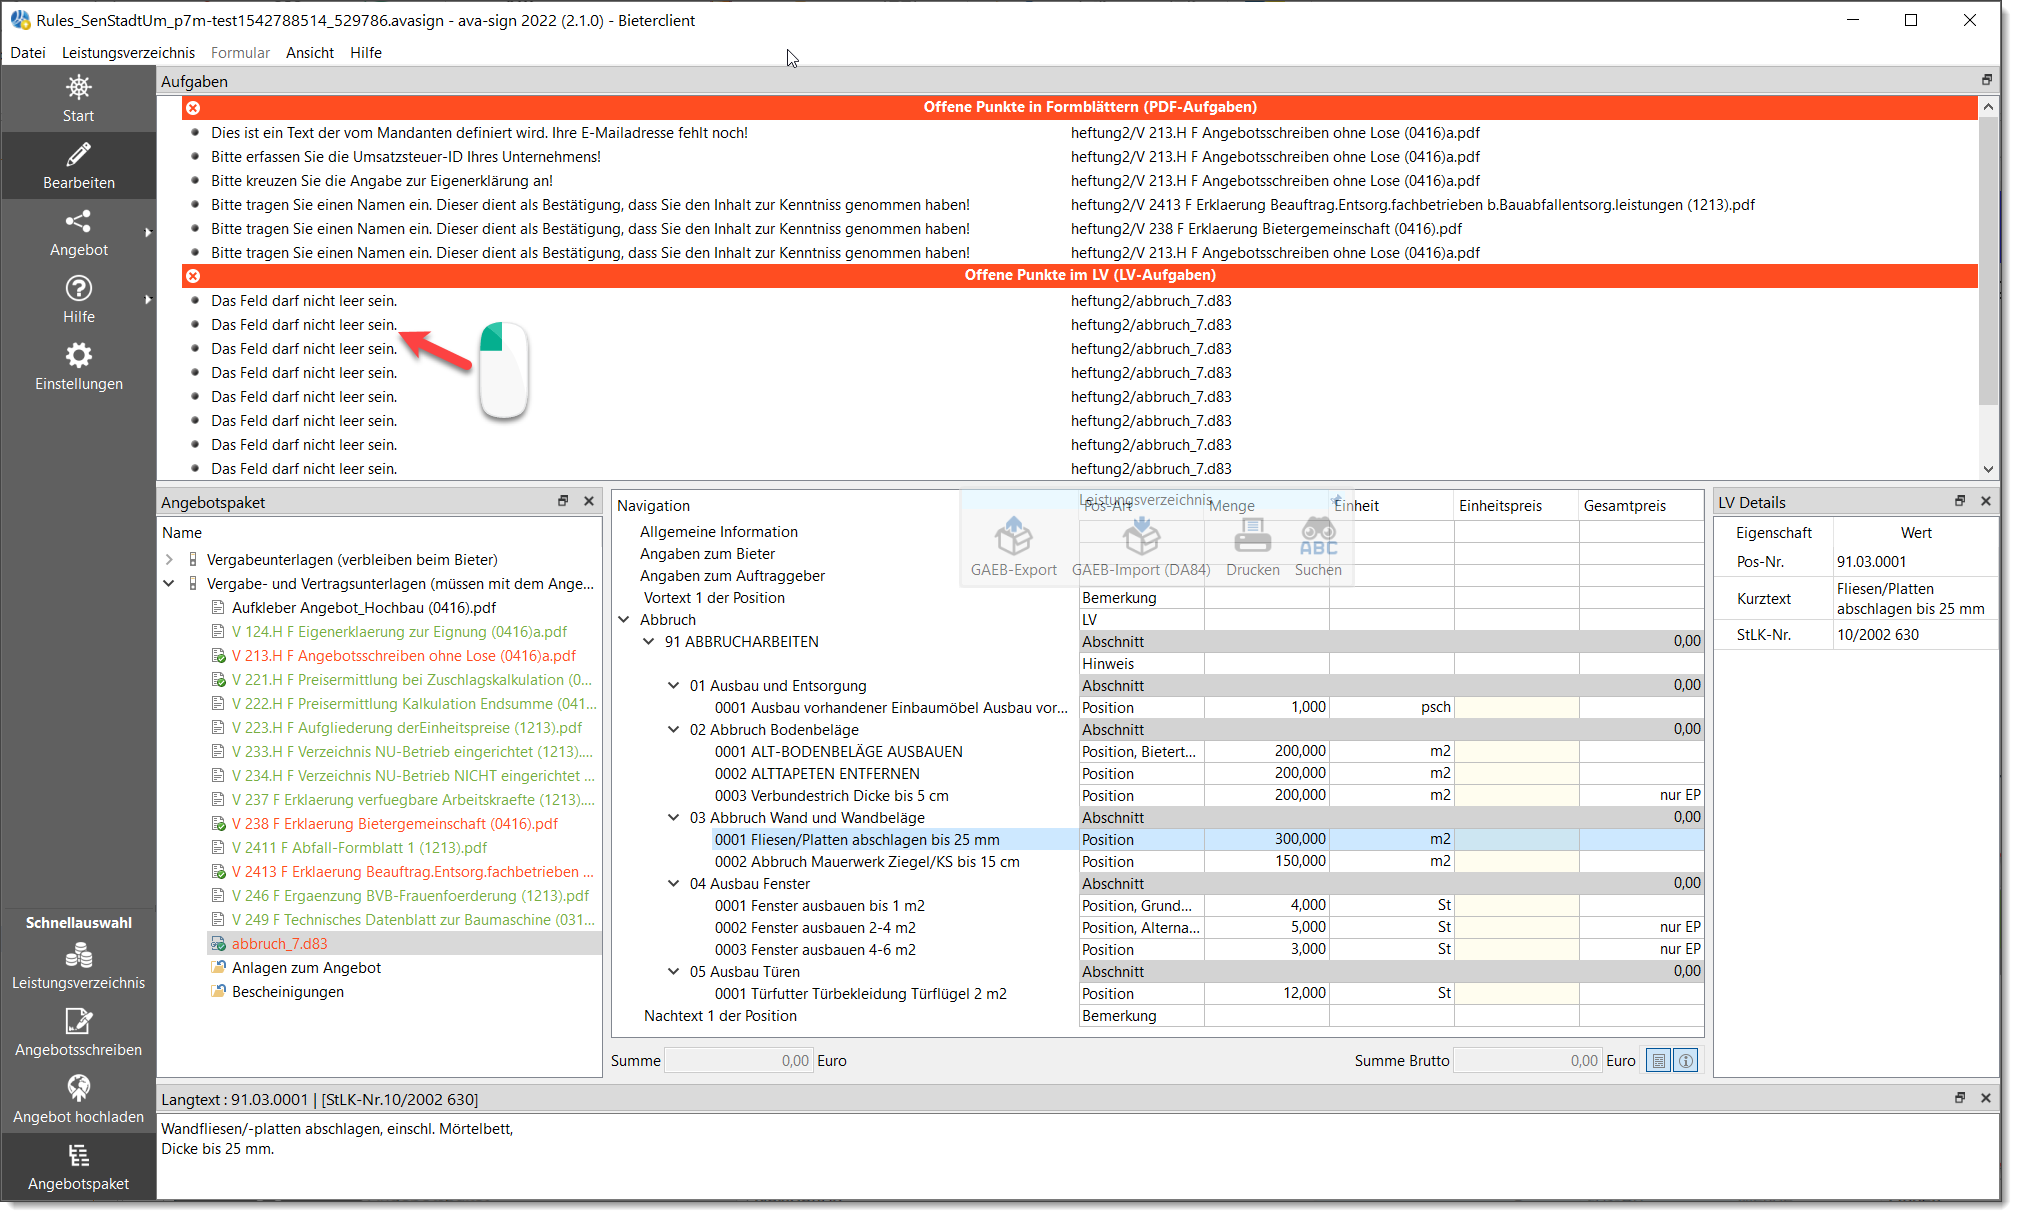The image size is (2017, 1217).
Task: Select Anlagen zum Angebot folder
Action: 306,967
